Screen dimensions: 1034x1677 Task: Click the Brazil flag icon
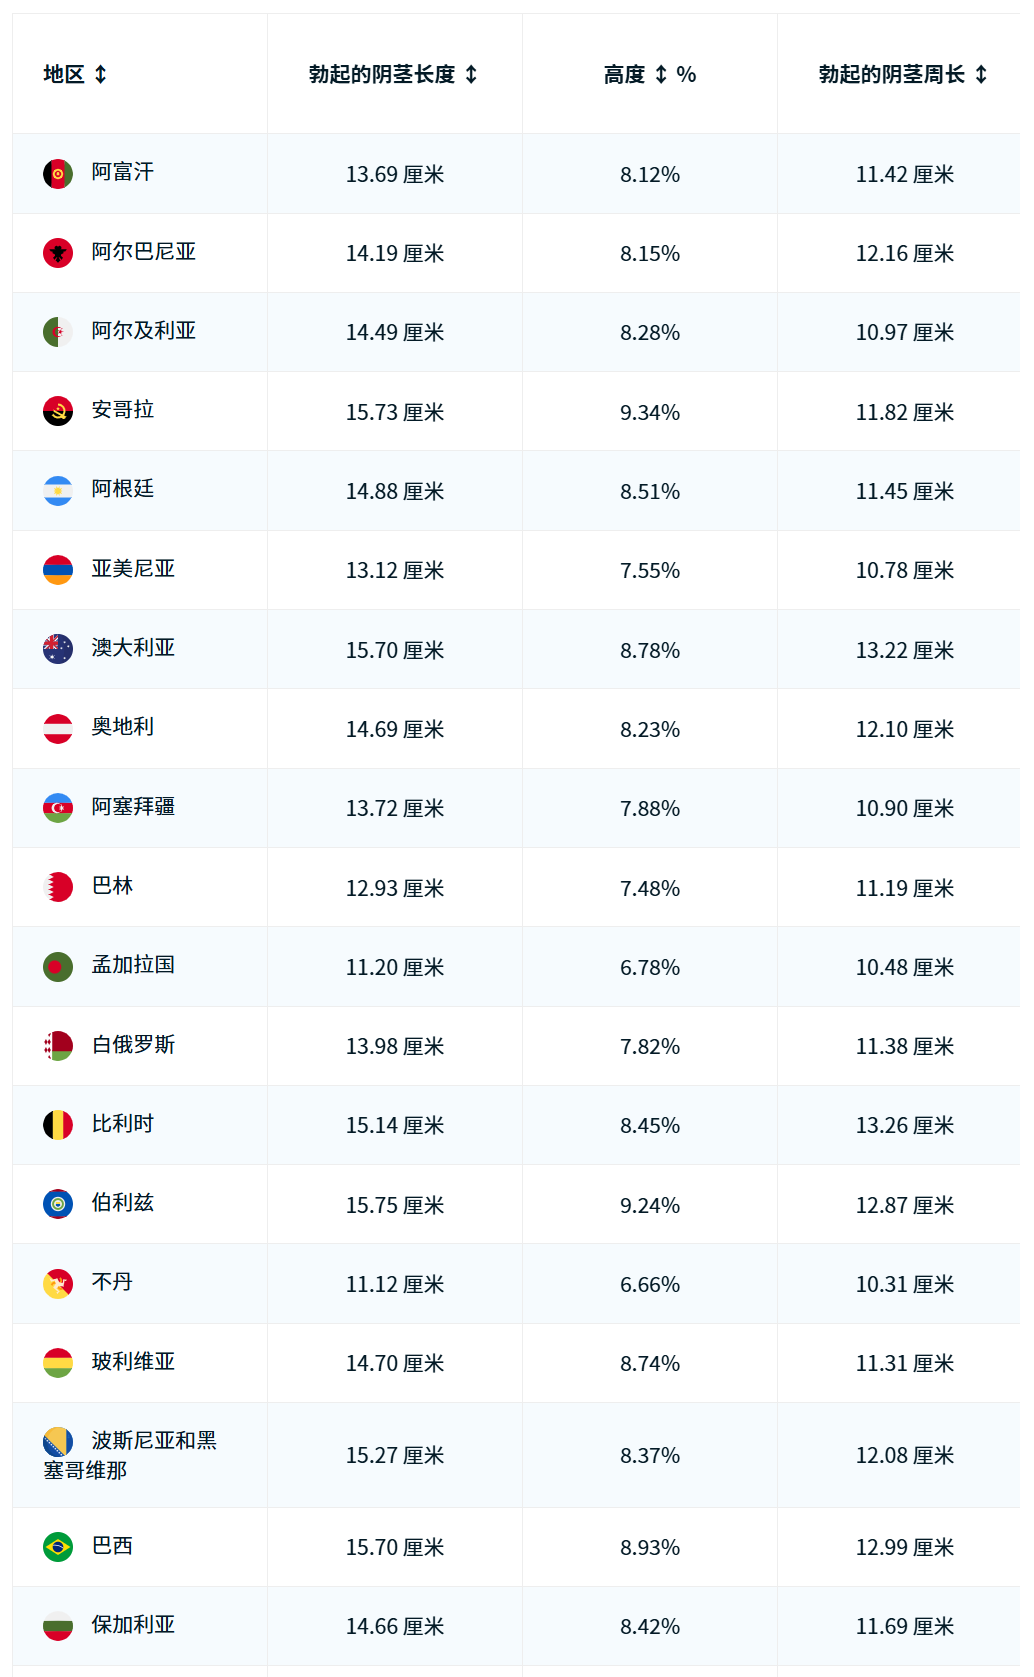point(57,1546)
